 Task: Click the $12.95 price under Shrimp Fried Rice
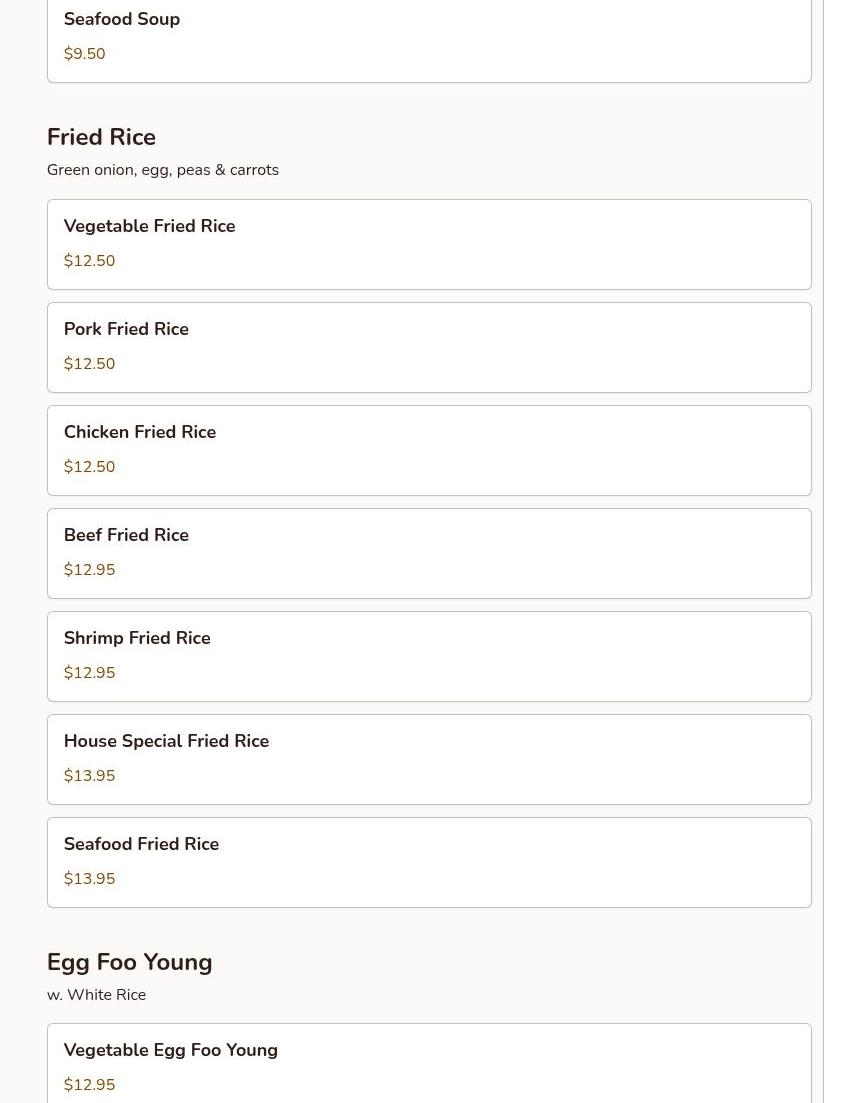[x=89, y=673]
